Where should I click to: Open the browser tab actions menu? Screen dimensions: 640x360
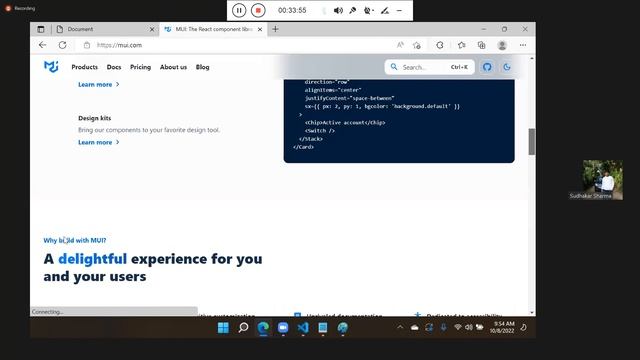click(x=41, y=29)
